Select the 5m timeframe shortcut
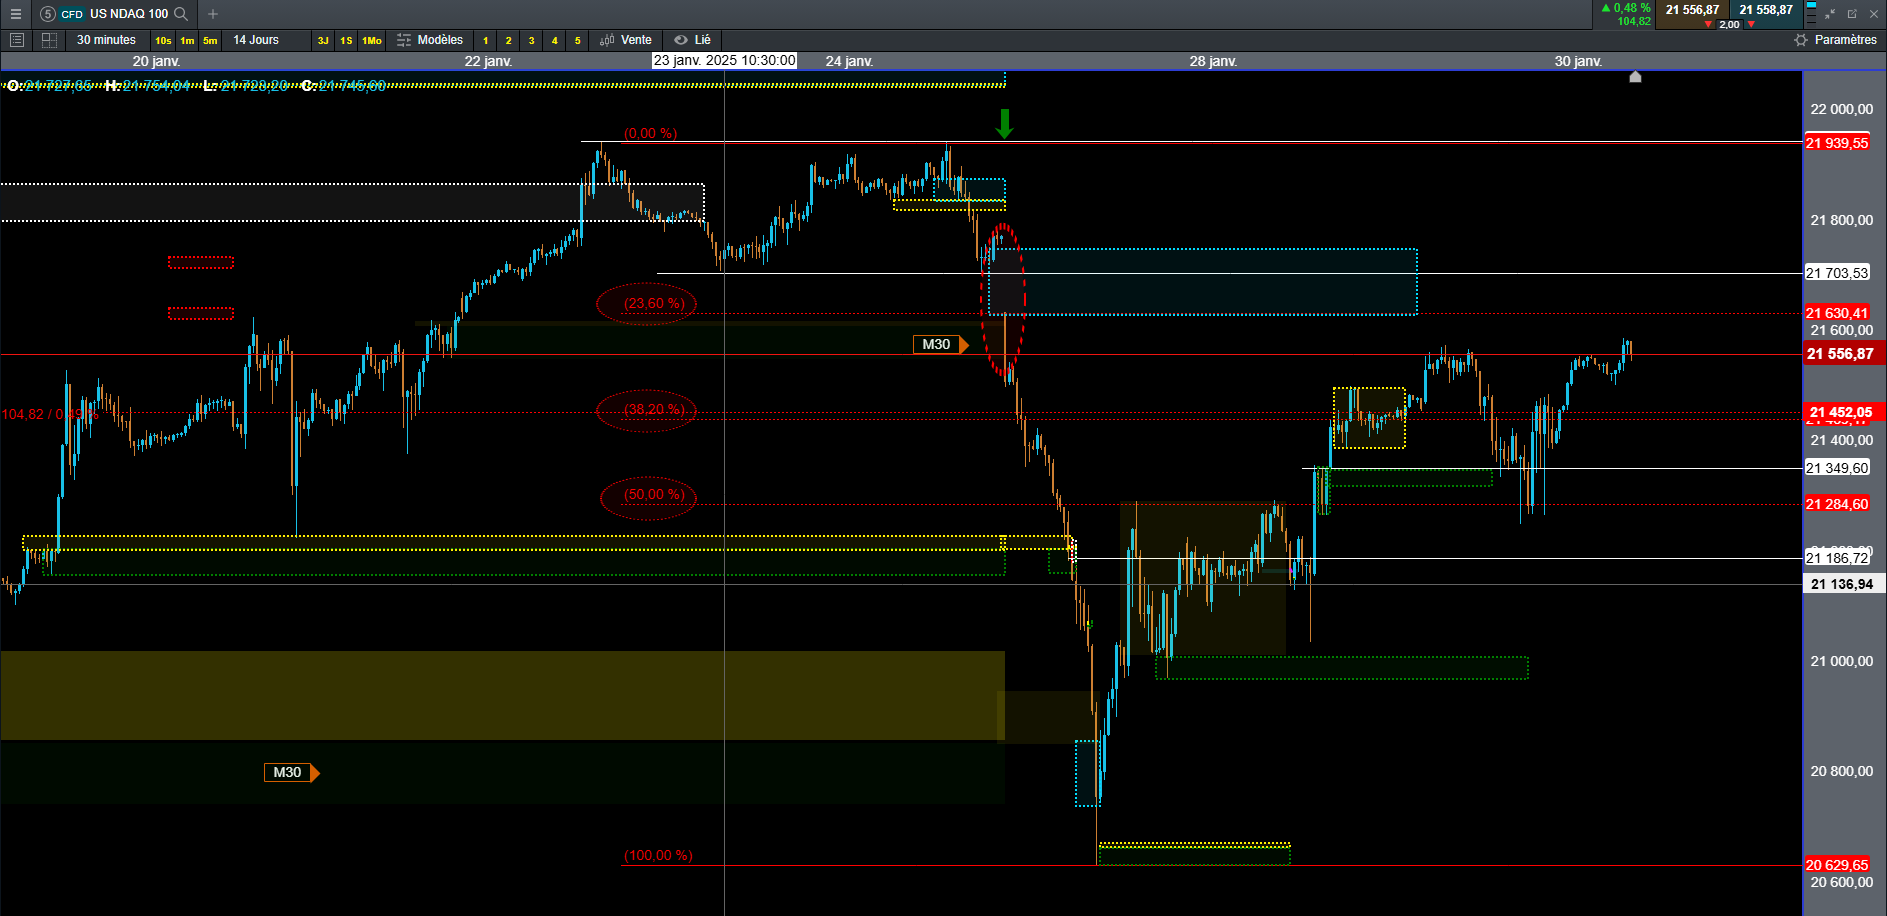Viewport: 1887px width, 916px height. (x=210, y=41)
